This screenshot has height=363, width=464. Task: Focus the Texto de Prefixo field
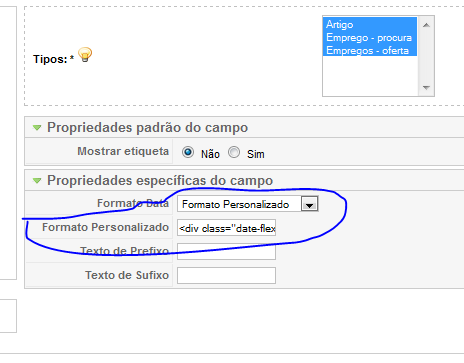[x=226, y=252]
